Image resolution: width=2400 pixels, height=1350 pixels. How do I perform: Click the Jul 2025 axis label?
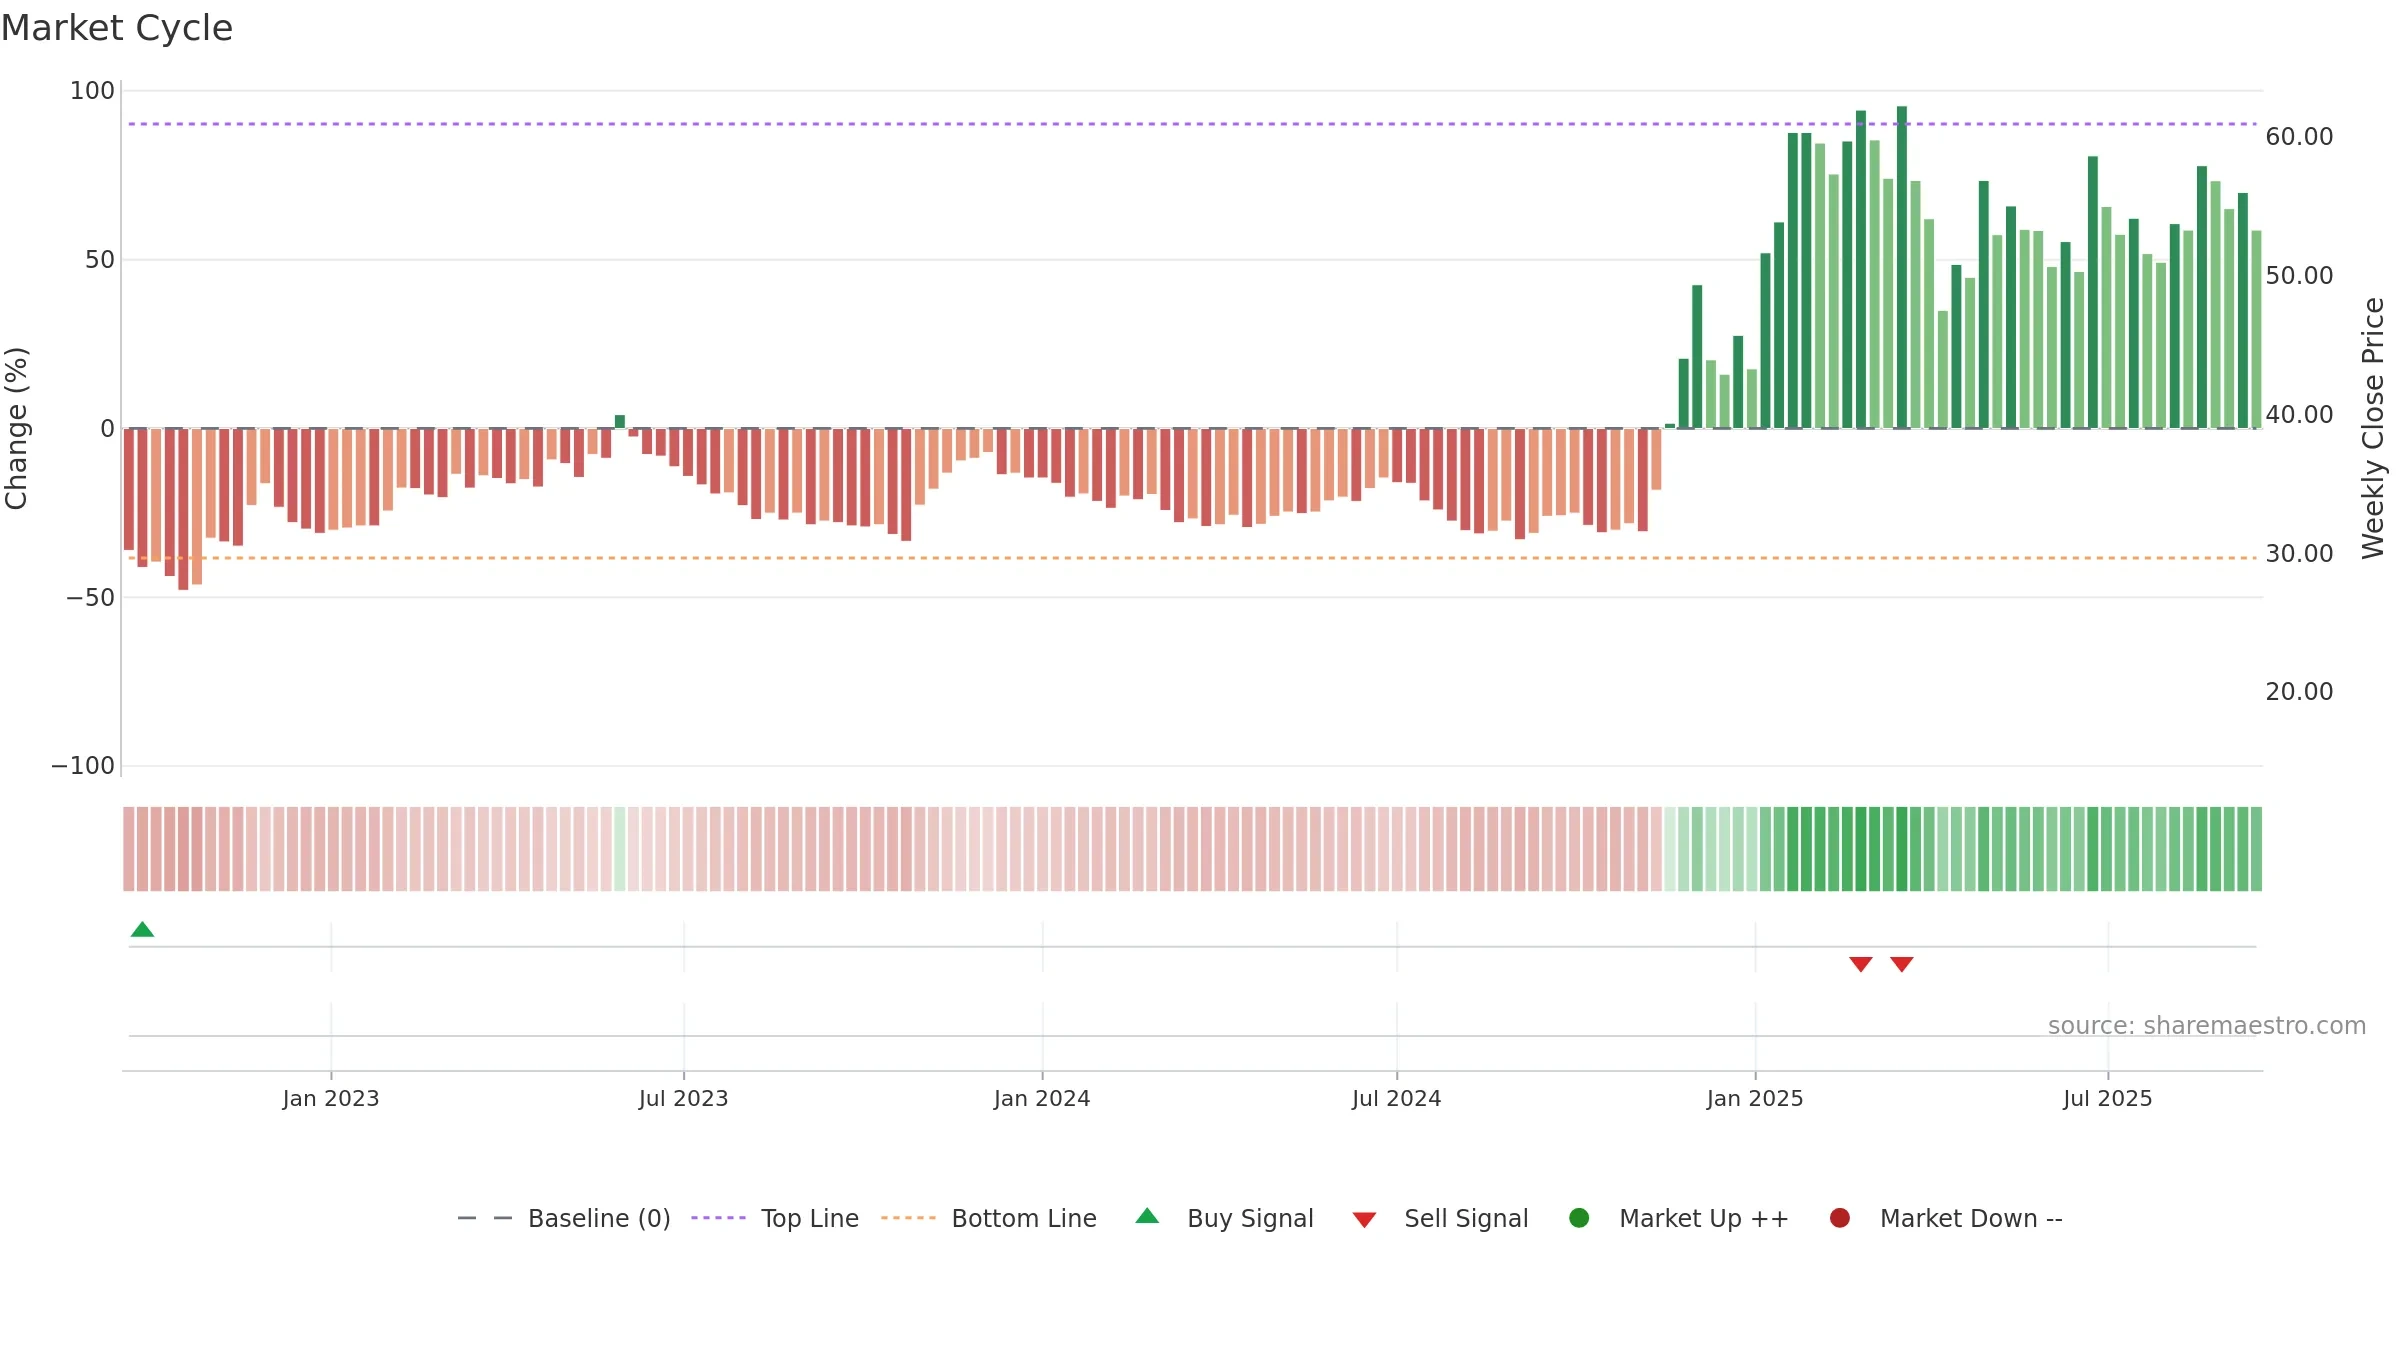[x=2108, y=1099]
